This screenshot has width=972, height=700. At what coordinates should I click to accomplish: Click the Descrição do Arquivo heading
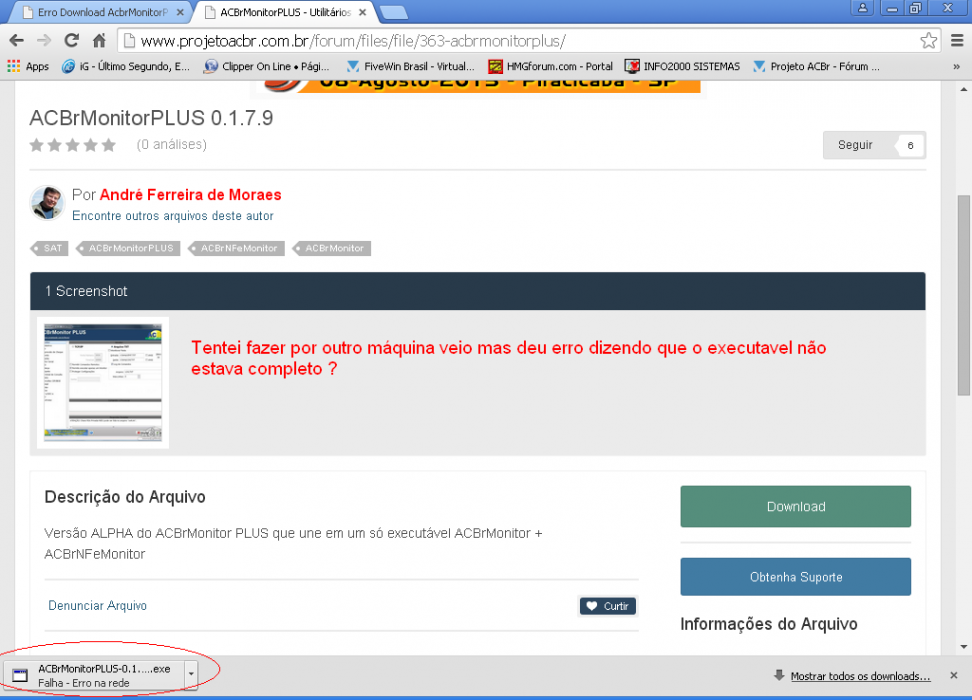tap(125, 497)
